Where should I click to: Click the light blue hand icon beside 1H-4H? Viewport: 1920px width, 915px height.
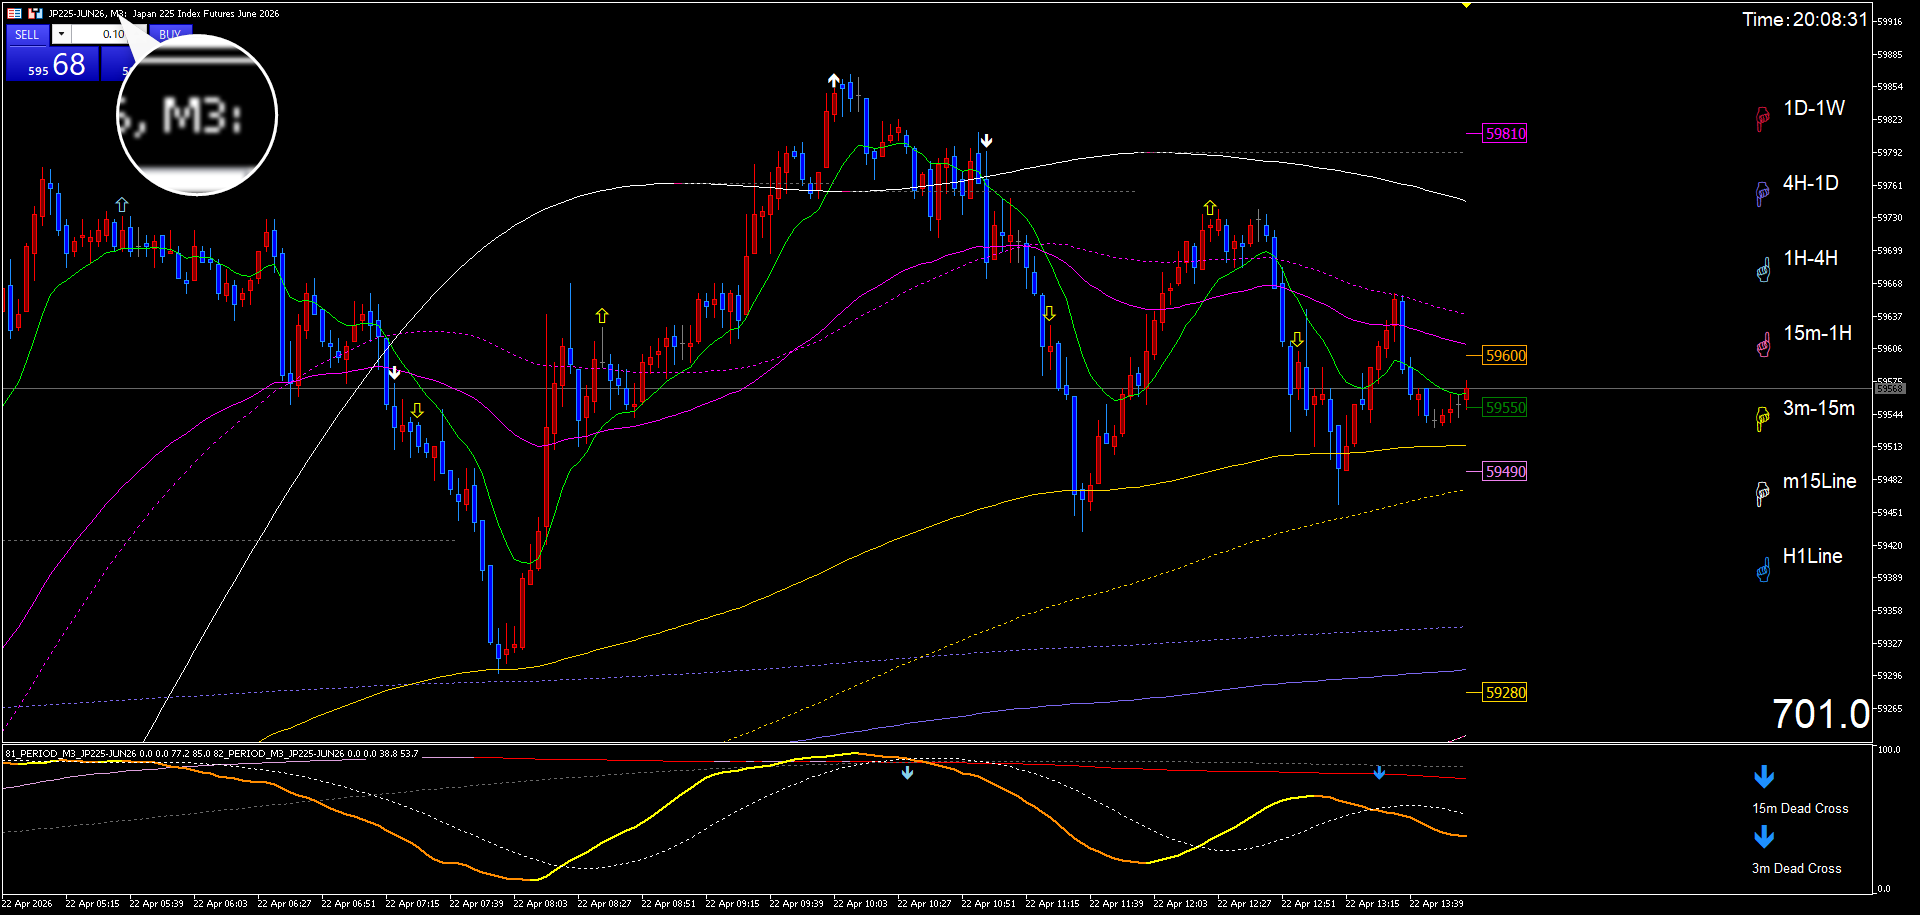click(1762, 269)
